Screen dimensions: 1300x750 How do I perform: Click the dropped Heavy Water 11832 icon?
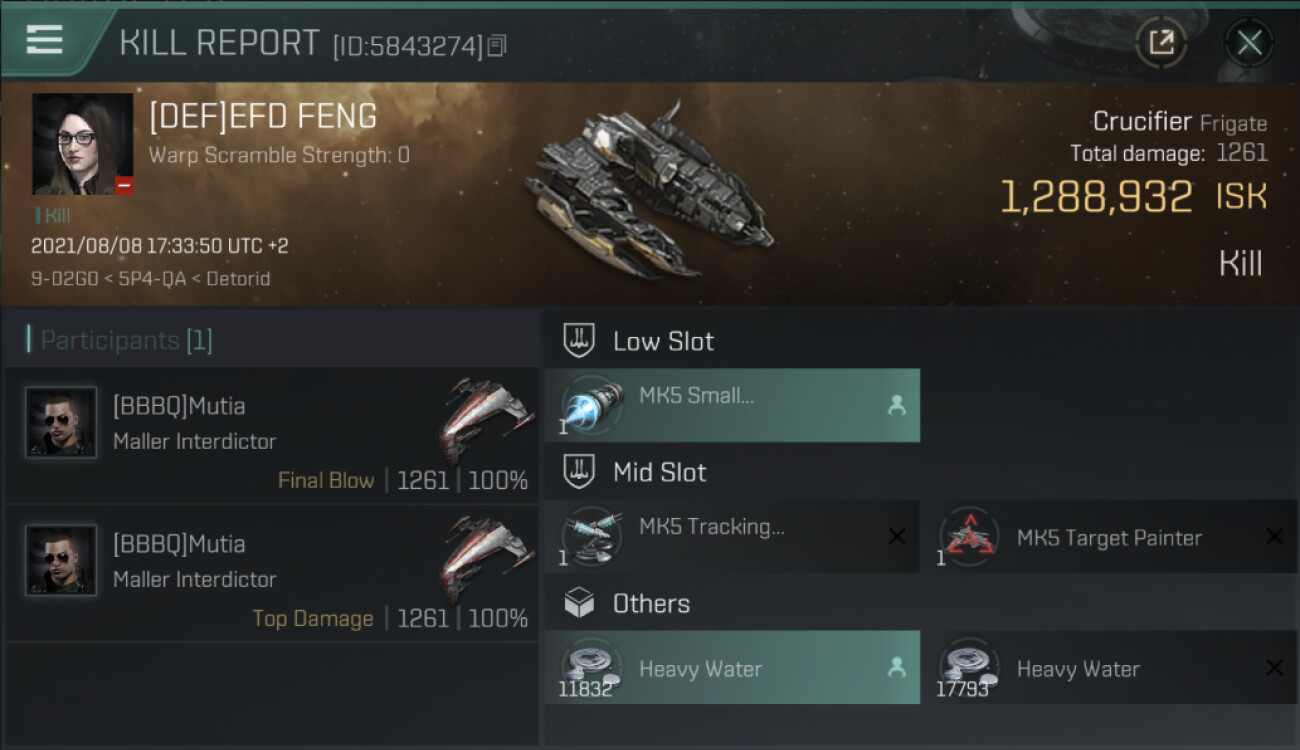tap(590, 667)
